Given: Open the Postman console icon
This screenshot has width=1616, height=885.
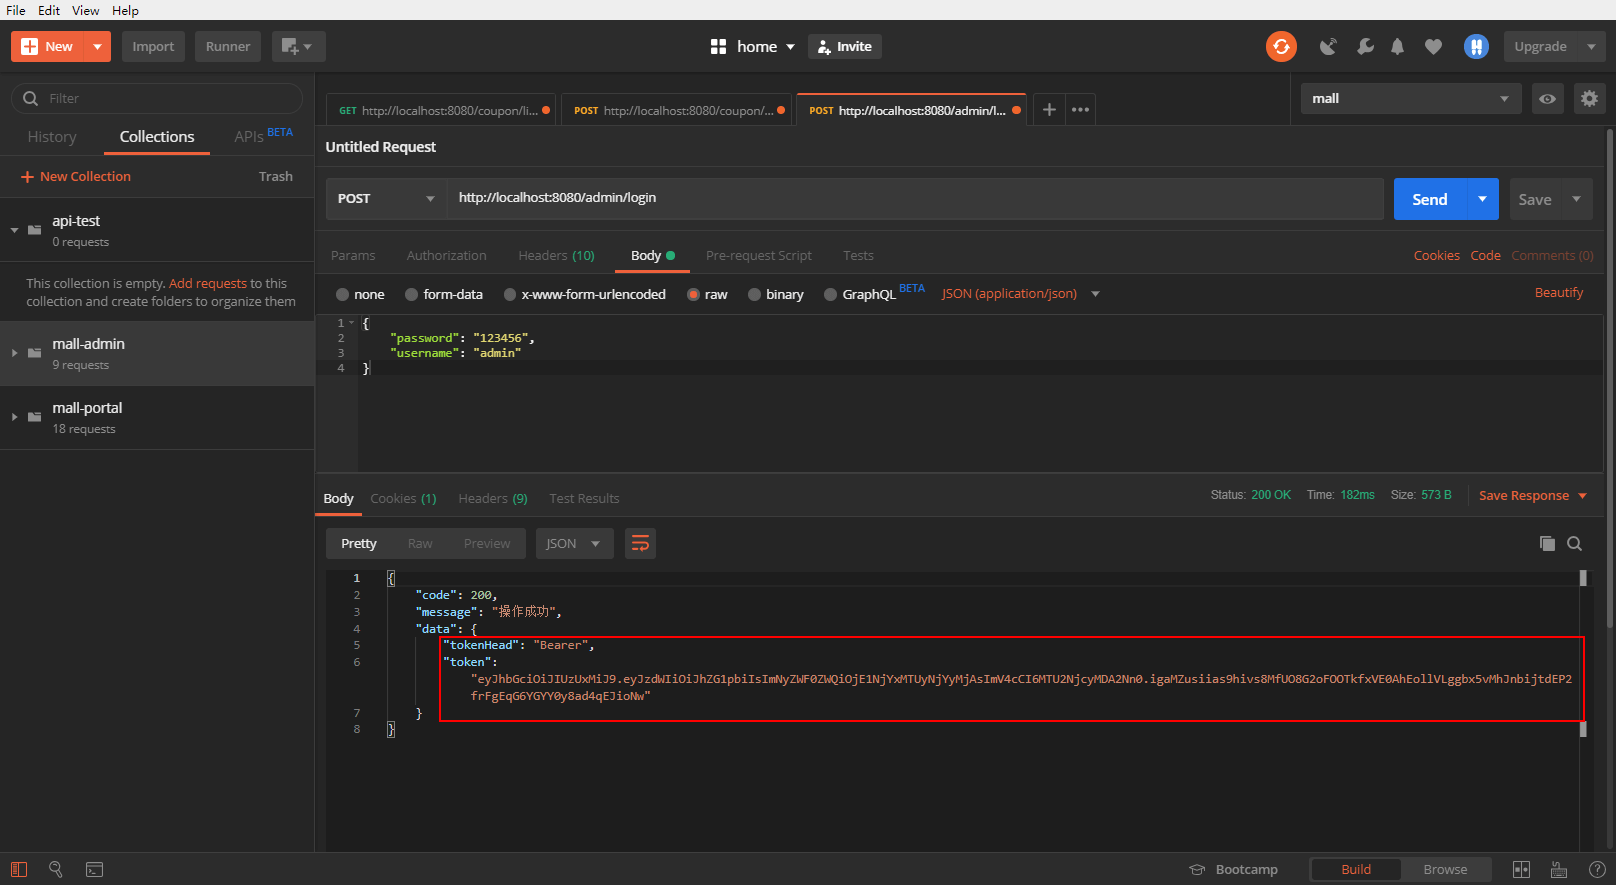Looking at the screenshot, I should (94, 870).
